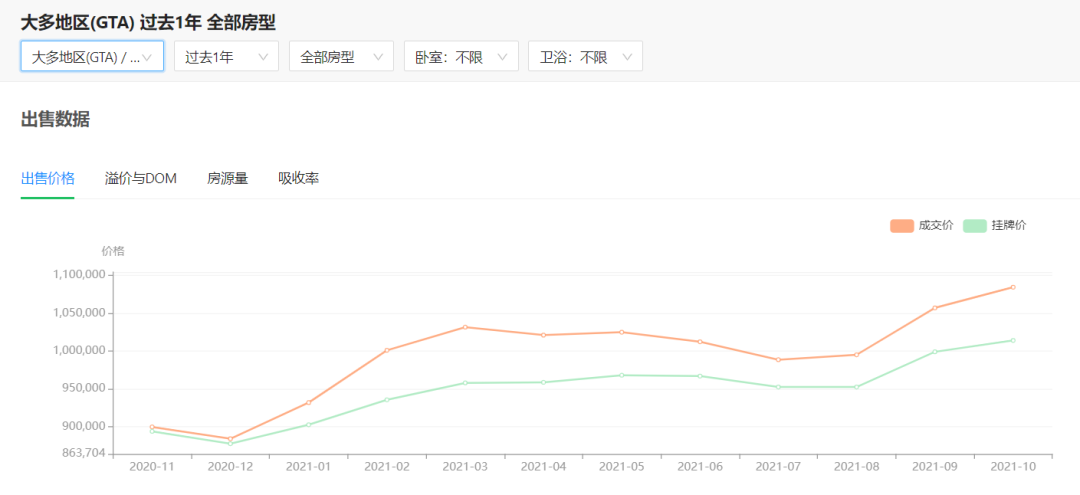Click the 2021-06 x-axis label
The width and height of the screenshot is (1080, 495).
pos(700,466)
